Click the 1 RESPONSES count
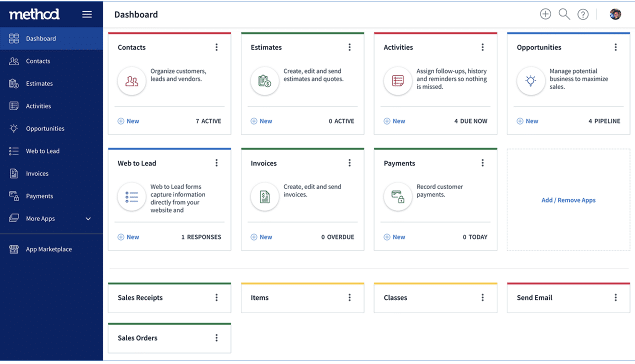Image resolution: width=635 pixels, height=364 pixels. pyautogui.click(x=201, y=237)
